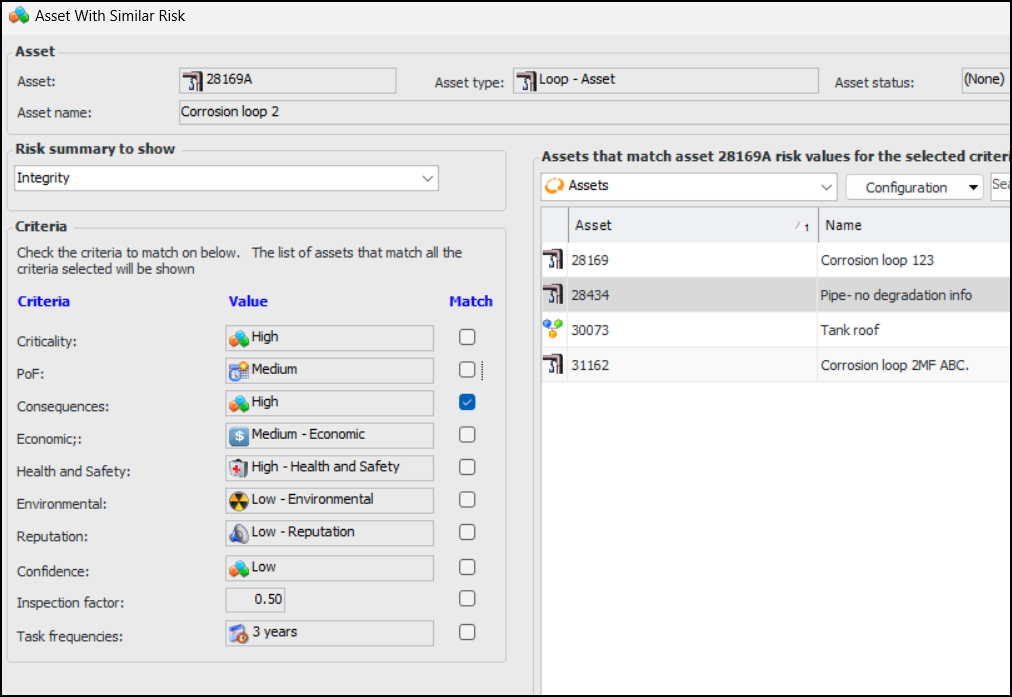Click the dollar icon for Medium - Economic
This screenshot has height=697, width=1012.
coord(239,436)
